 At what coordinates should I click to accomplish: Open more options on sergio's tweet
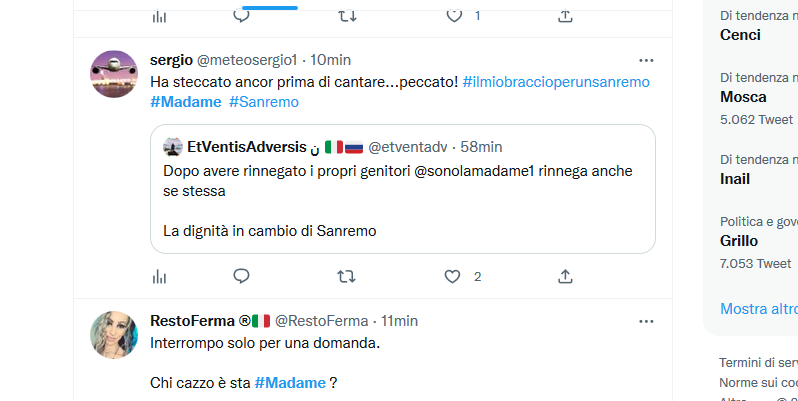point(646,60)
